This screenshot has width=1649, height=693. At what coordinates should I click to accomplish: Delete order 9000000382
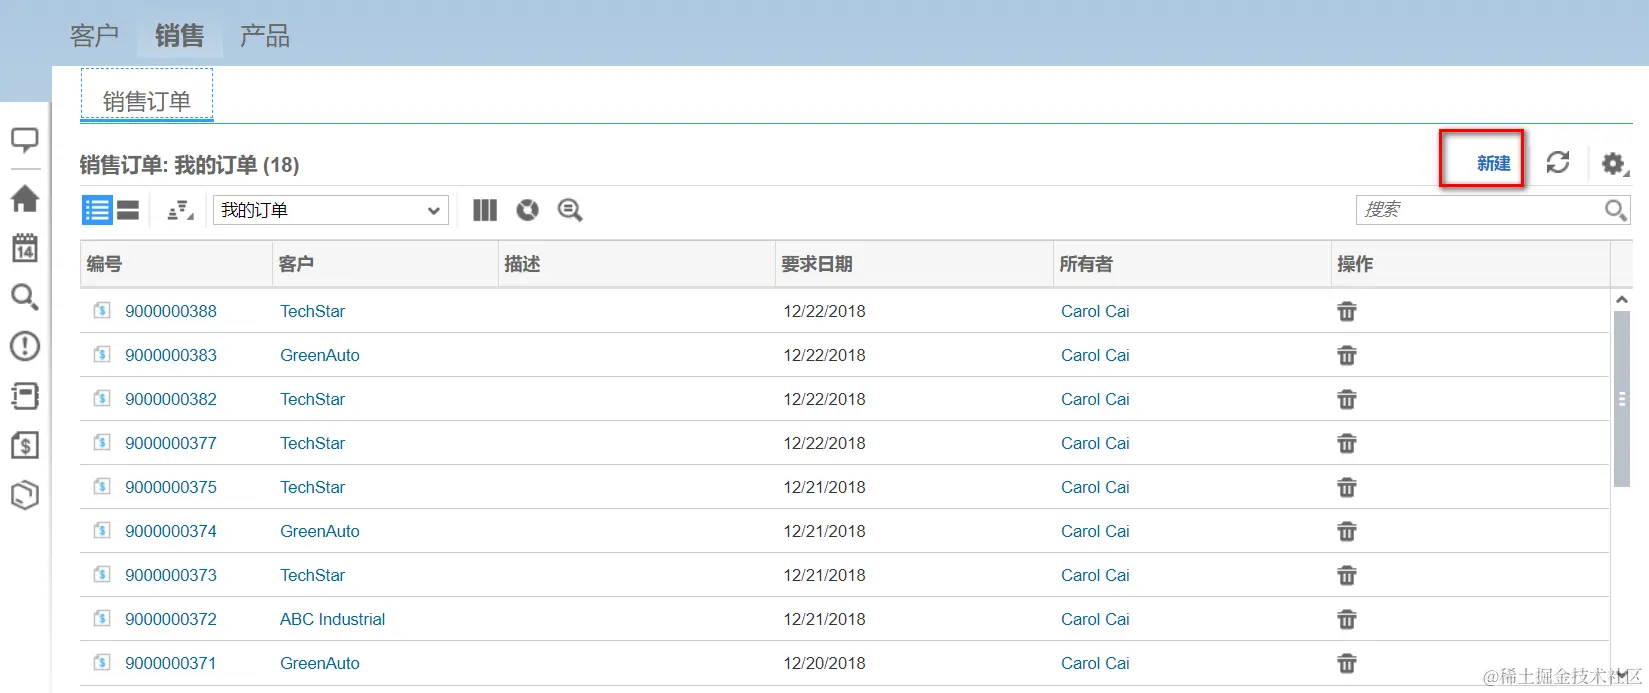pyautogui.click(x=1347, y=399)
